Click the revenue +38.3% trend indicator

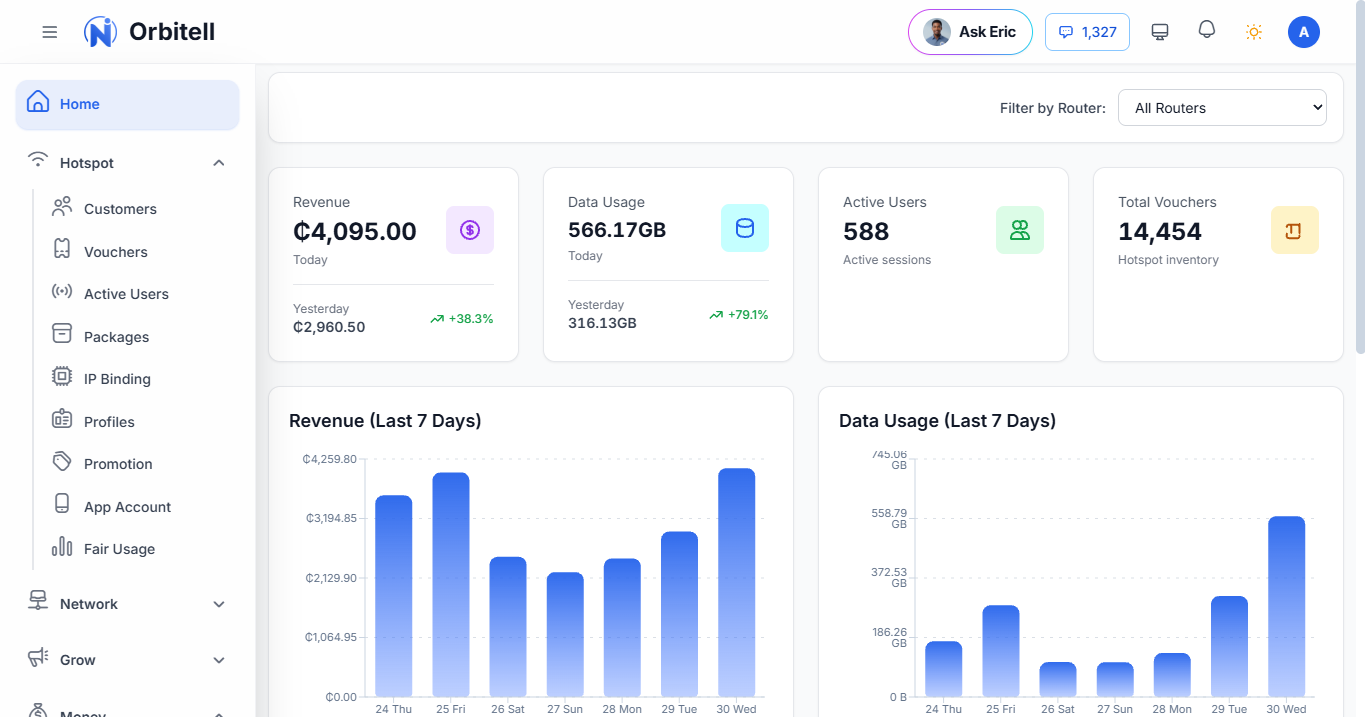(462, 319)
